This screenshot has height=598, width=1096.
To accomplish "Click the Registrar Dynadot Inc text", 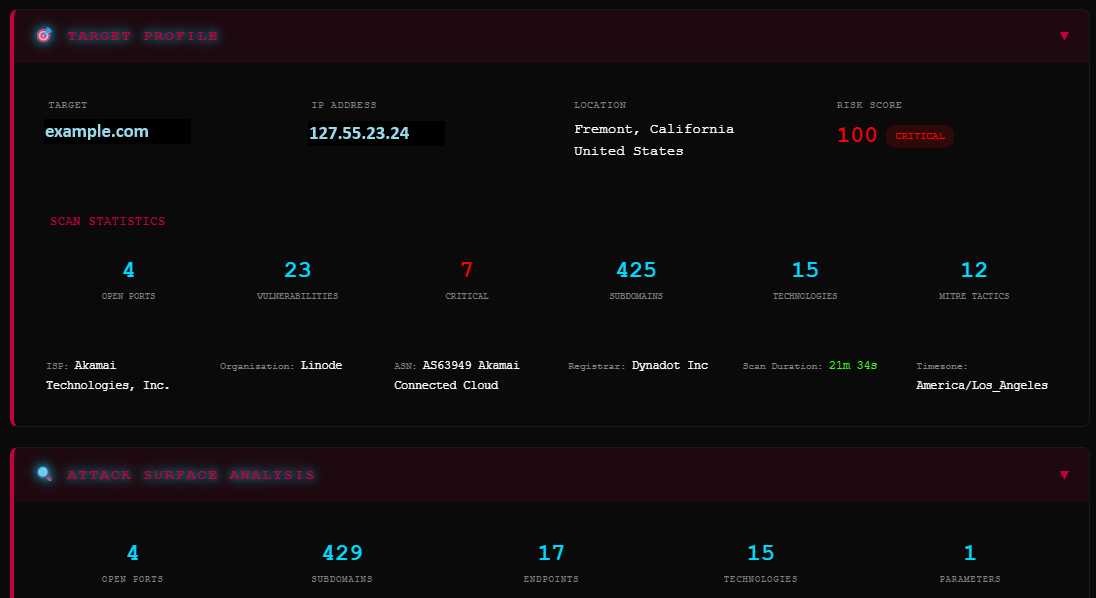I will click(669, 365).
